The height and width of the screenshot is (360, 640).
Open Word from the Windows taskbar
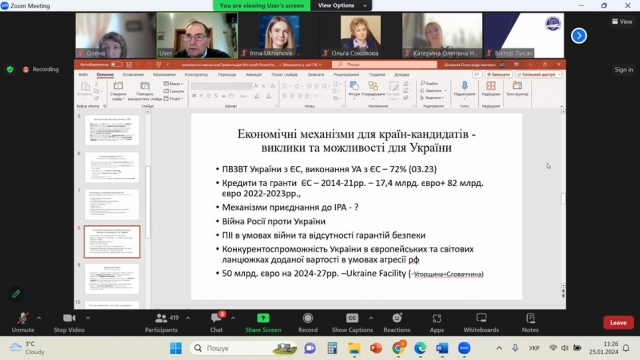(442, 348)
